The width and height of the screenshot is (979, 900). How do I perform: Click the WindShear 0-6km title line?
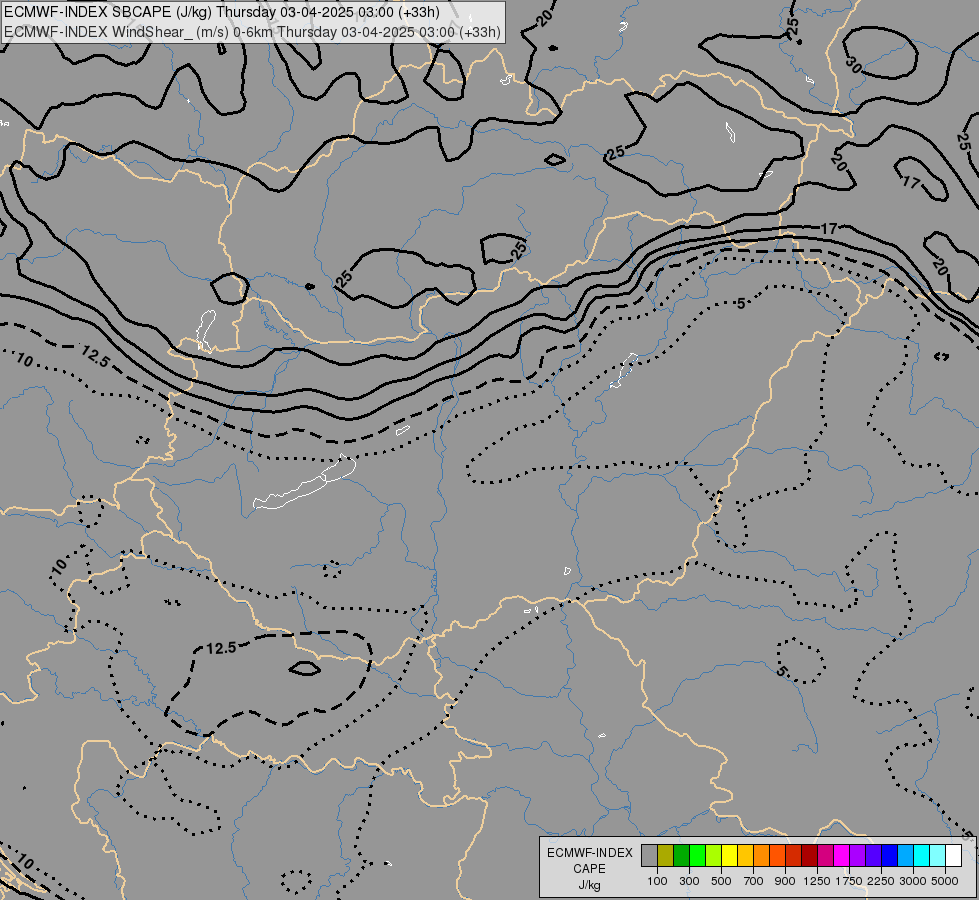(x=252, y=32)
